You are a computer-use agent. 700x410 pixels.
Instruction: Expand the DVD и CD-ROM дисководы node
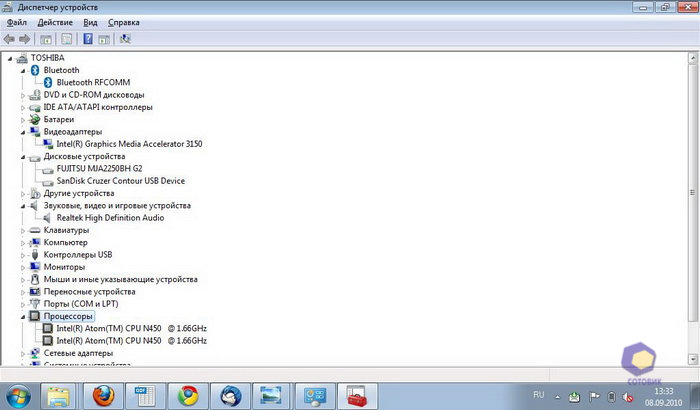24,95
